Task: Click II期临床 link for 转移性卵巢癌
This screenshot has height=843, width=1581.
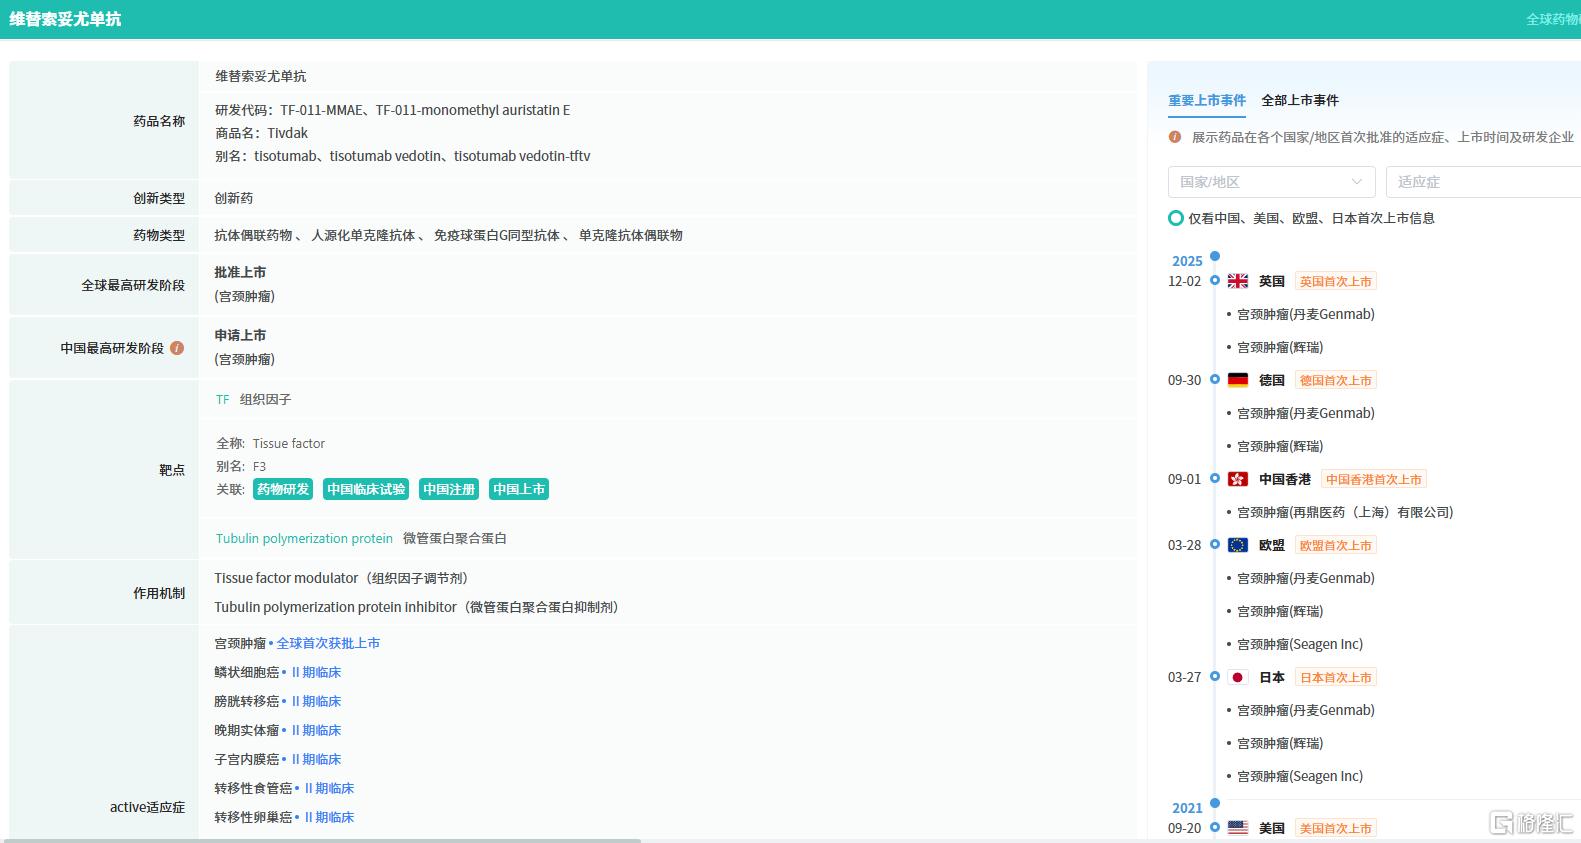Action: pyautogui.click(x=329, y=817)
